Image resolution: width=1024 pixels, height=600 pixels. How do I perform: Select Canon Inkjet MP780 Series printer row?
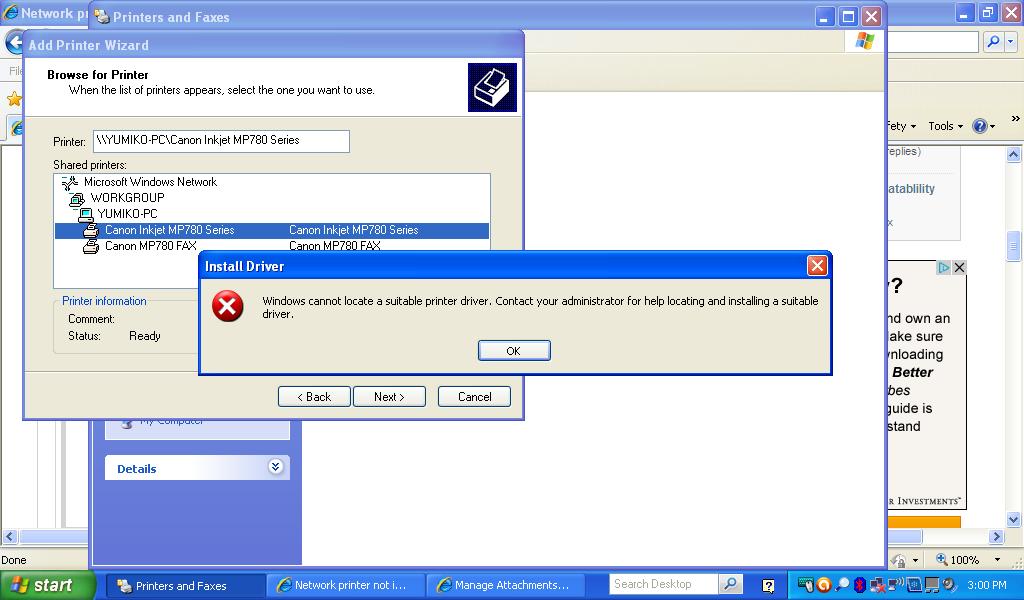[272, 230]
